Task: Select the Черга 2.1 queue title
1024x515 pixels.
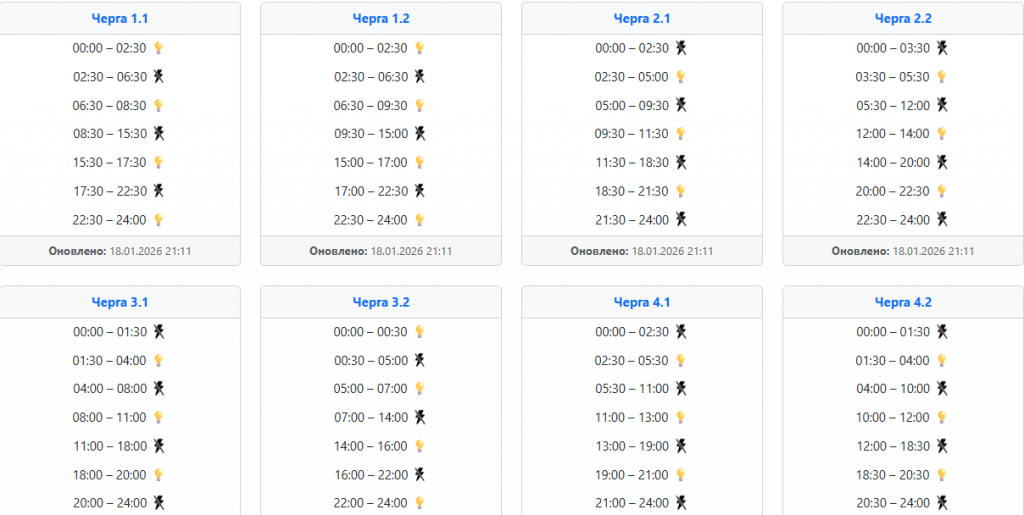Action: (x=642, y=18)
